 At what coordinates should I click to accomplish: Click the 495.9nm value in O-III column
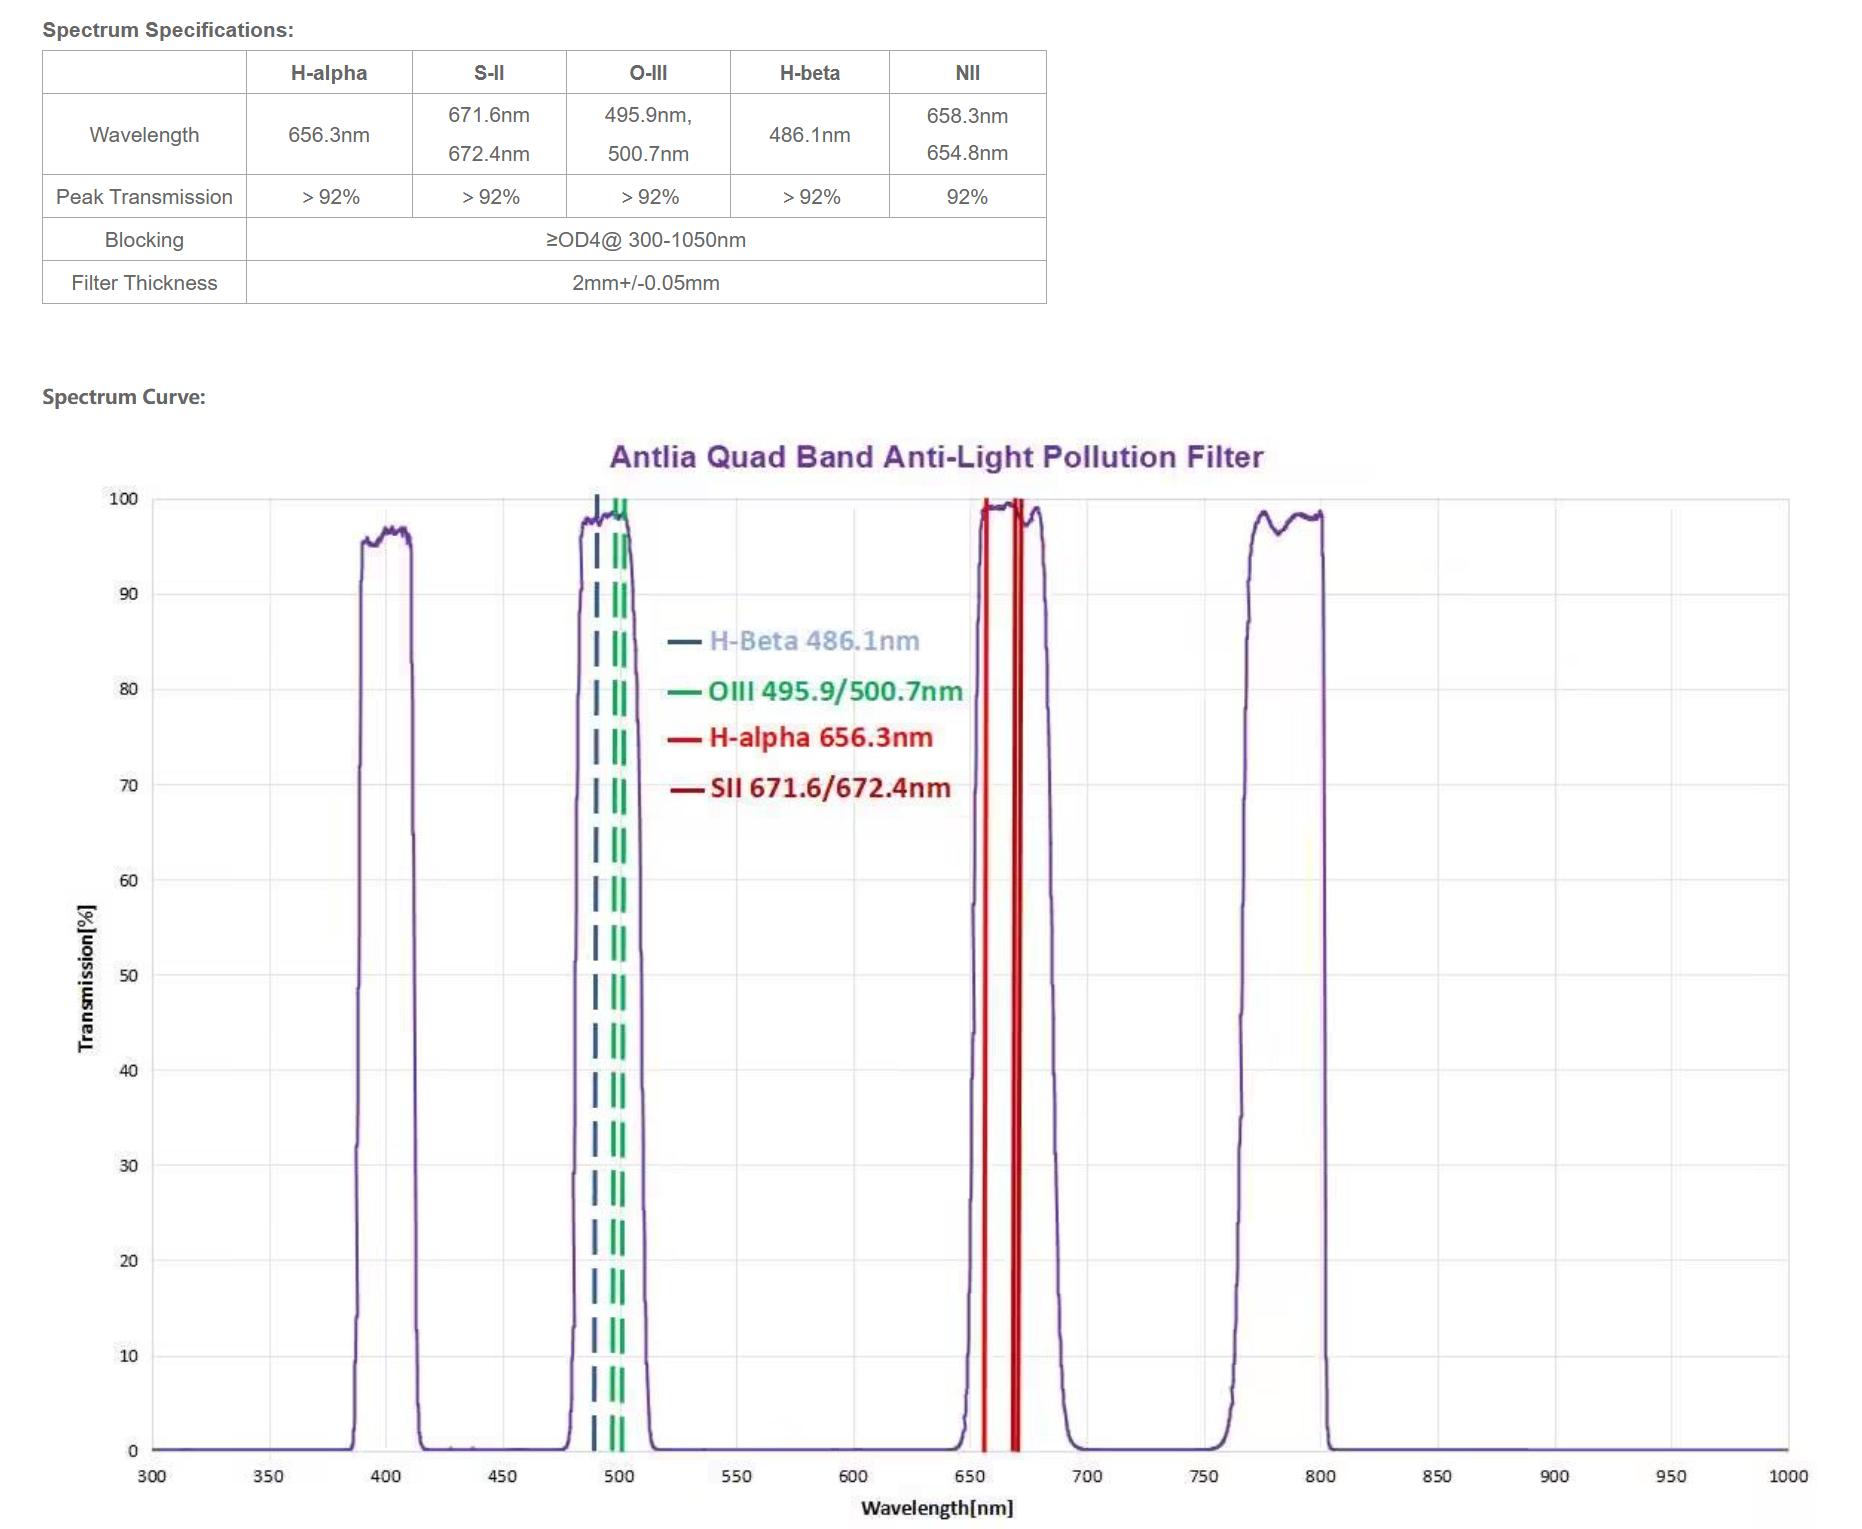(x=648, y=115)
